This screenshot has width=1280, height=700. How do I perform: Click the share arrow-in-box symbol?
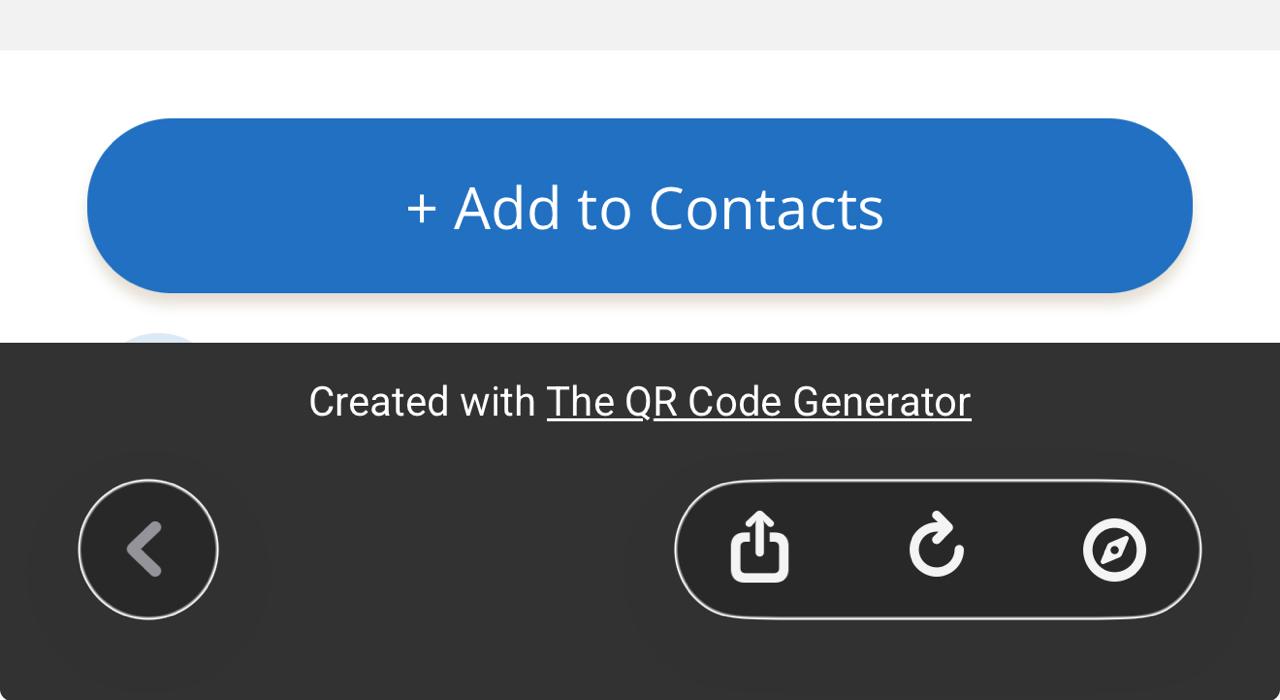[760, 547]
